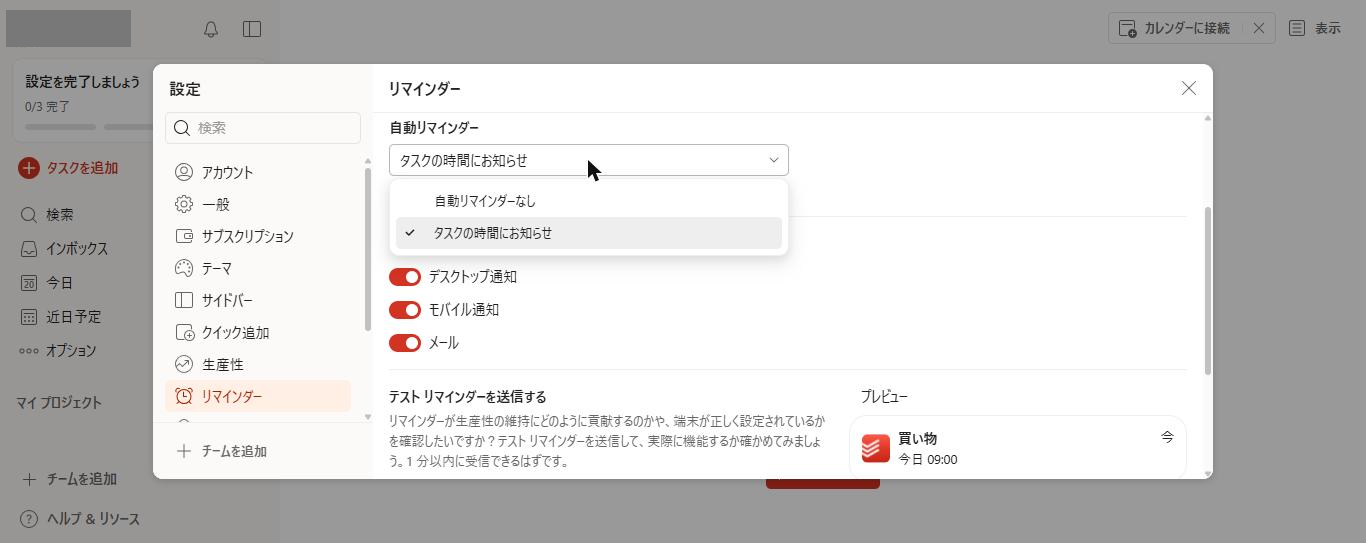Click チームを追加 in the settings dialog
This screenshot has height=543, width=1366.
222,451
